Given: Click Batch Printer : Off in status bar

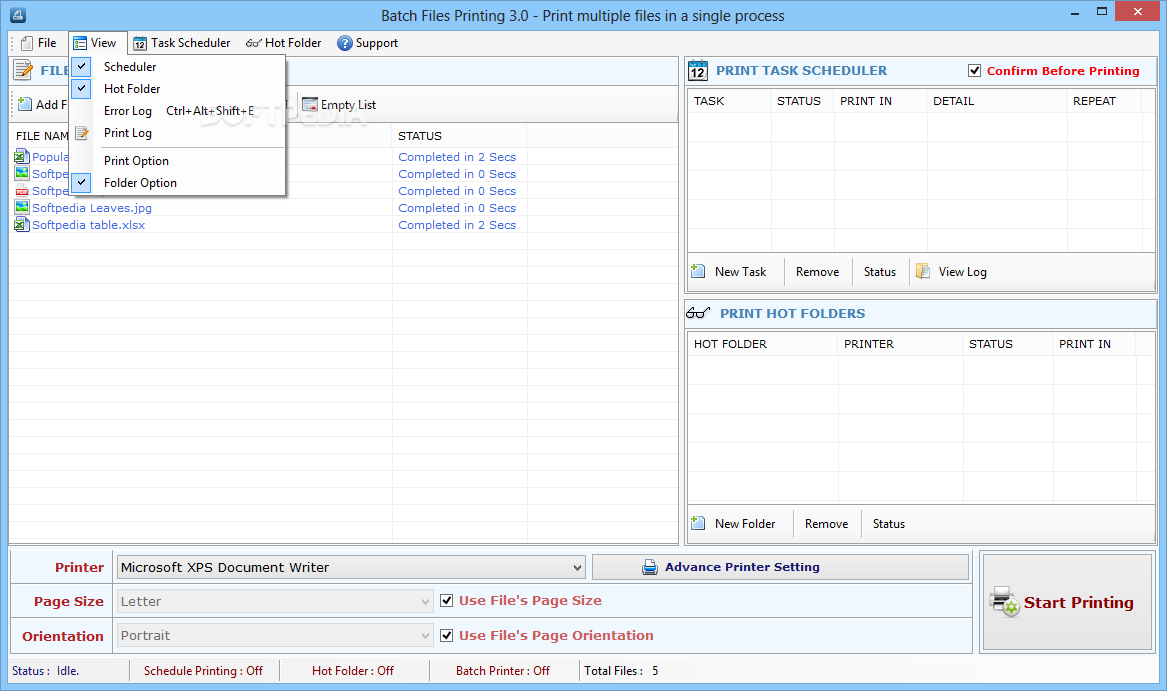Looking at the screenshot, I should click(x=503, y=671).
